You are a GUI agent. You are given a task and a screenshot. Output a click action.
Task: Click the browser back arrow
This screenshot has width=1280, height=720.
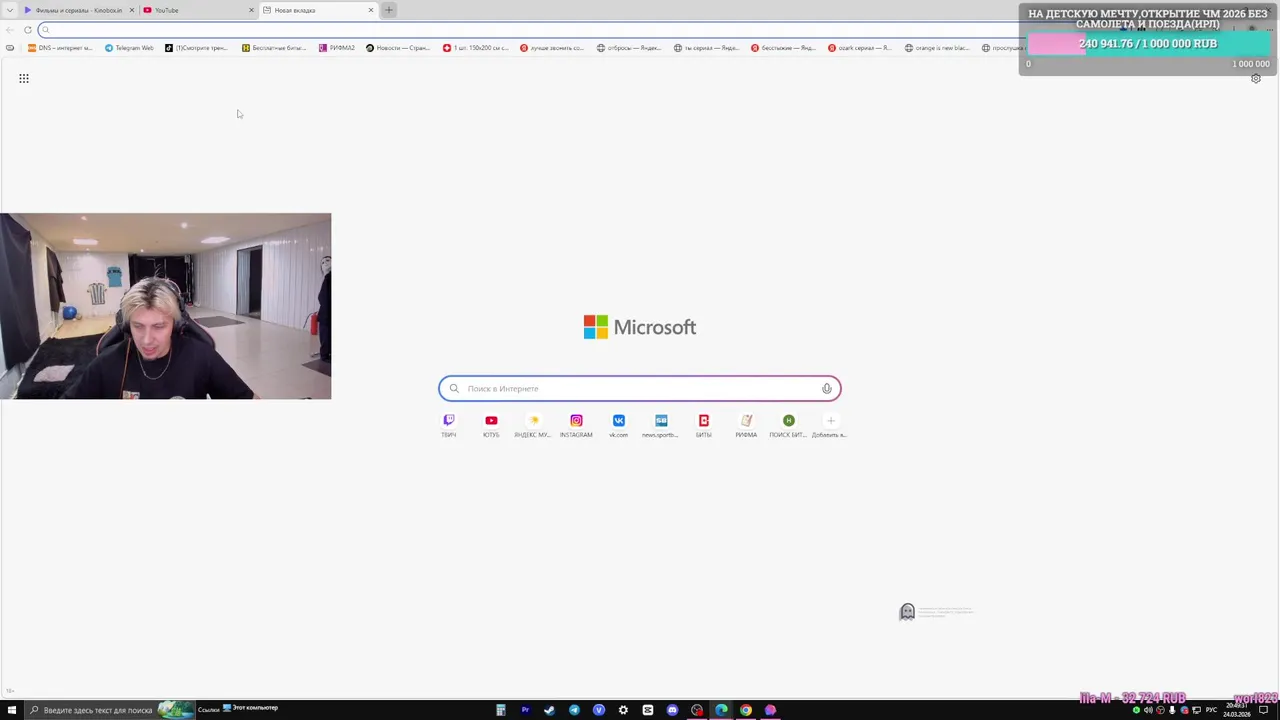point(10,30)
